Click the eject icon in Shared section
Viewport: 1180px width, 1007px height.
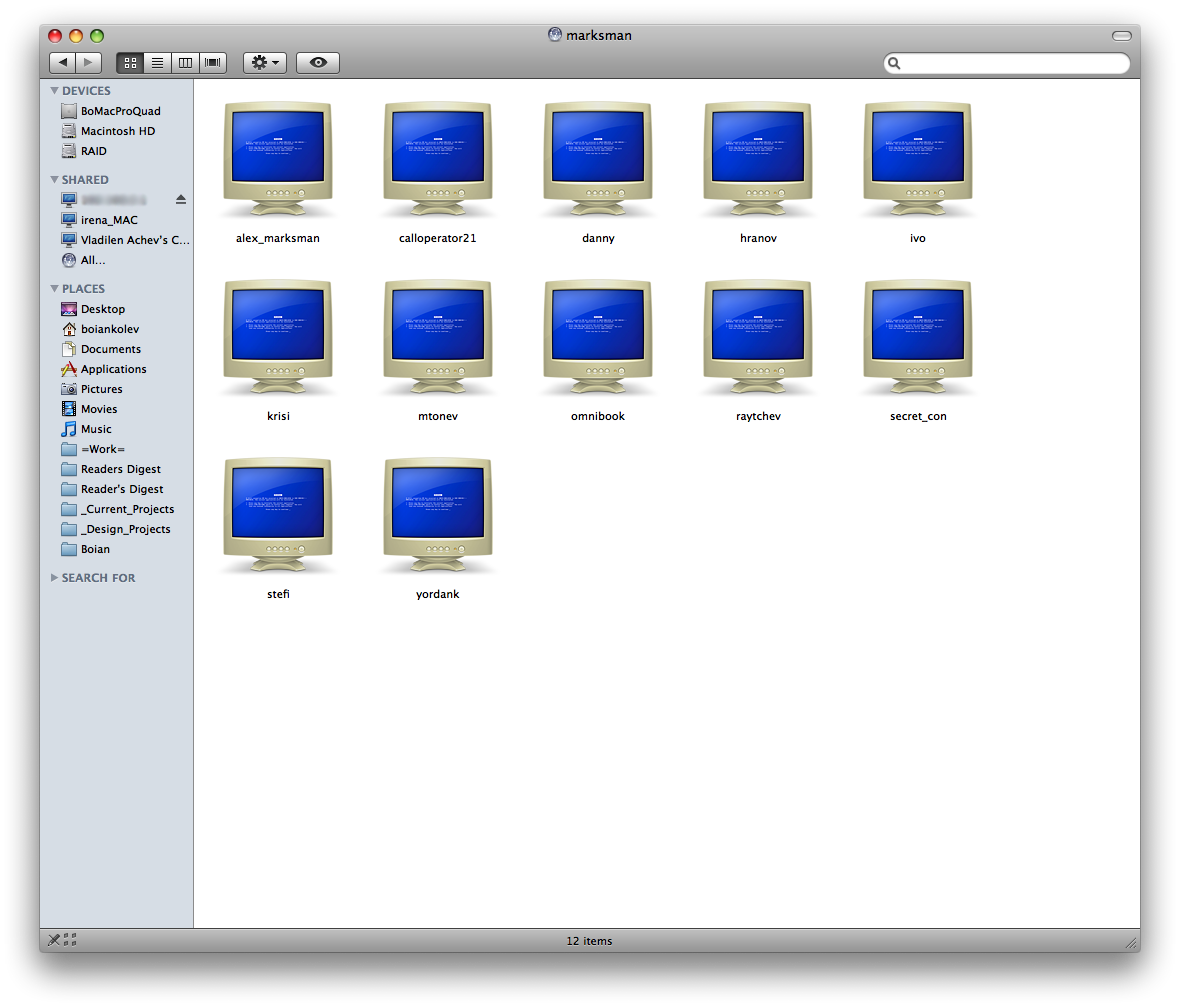[181, 200]
